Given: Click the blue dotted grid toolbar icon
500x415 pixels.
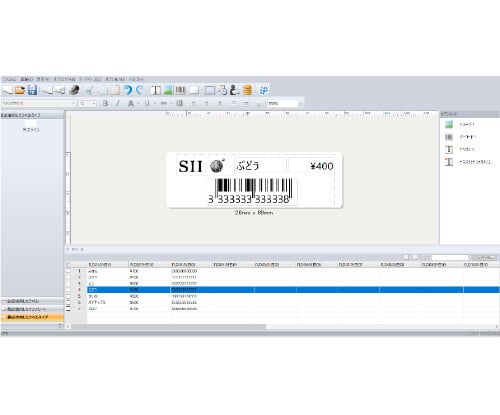Looking at the screenshot, I should [x=264, y=90].
